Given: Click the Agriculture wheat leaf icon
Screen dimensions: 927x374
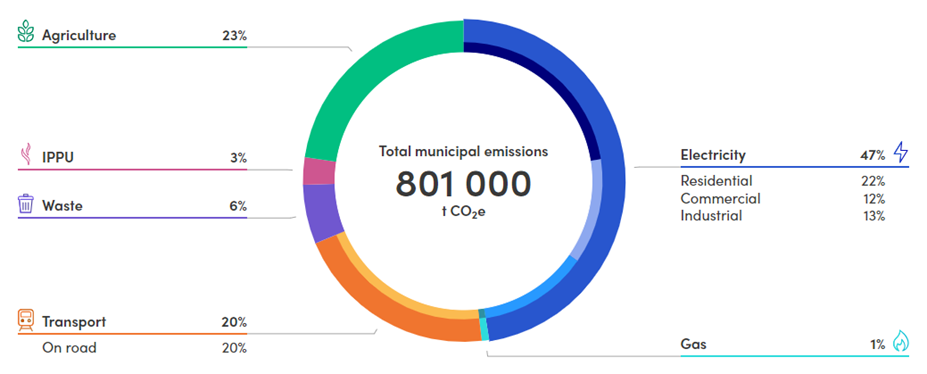Looking at the screenshot, I should (x=26, y=32).
